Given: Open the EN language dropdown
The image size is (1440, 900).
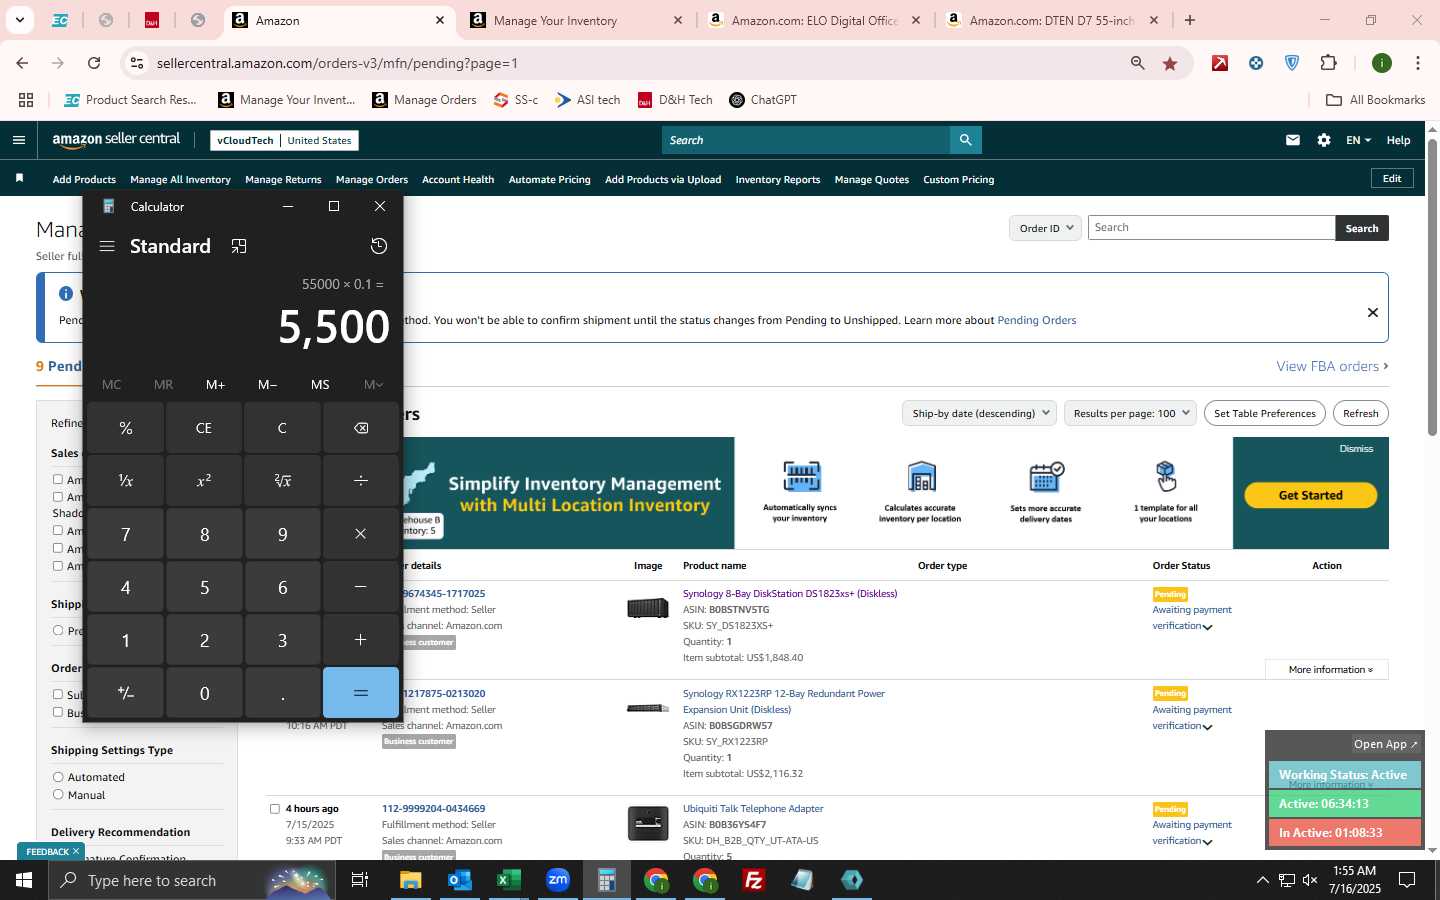Looking at the screenshot, I should click(1358, 140).
